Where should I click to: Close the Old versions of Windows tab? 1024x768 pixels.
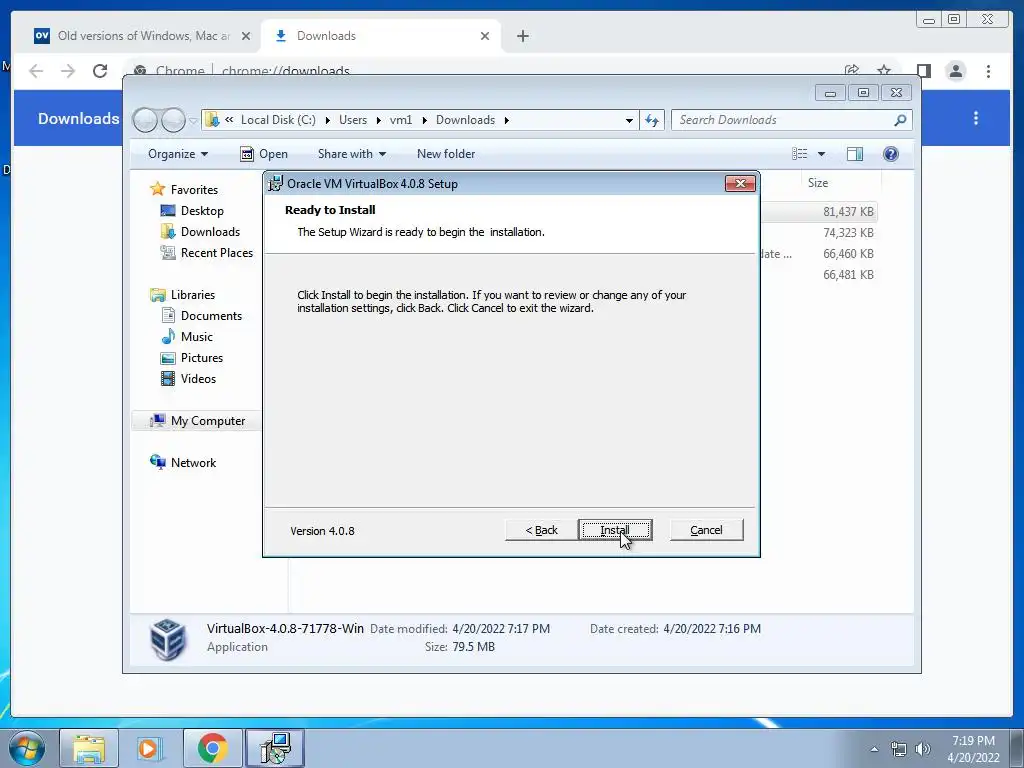coord(246,36)
